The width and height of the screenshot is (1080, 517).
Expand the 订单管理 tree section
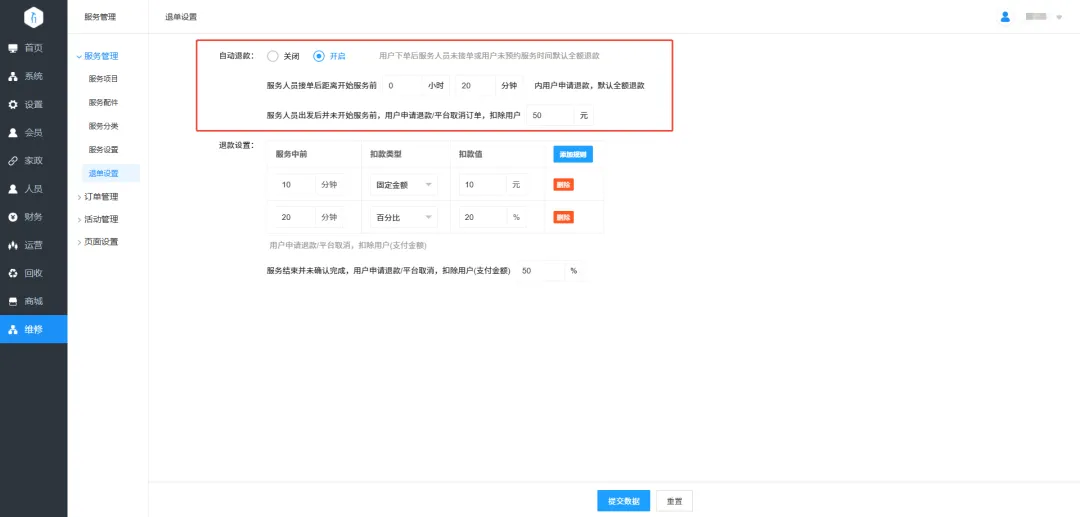coord(100,197)
